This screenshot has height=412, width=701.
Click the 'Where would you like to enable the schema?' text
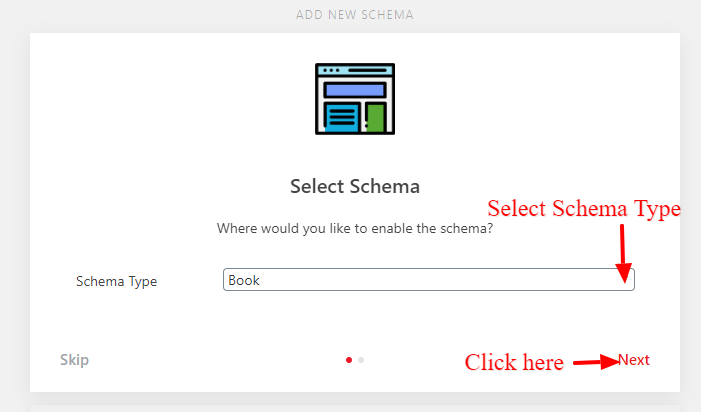[x=355, y=228]
